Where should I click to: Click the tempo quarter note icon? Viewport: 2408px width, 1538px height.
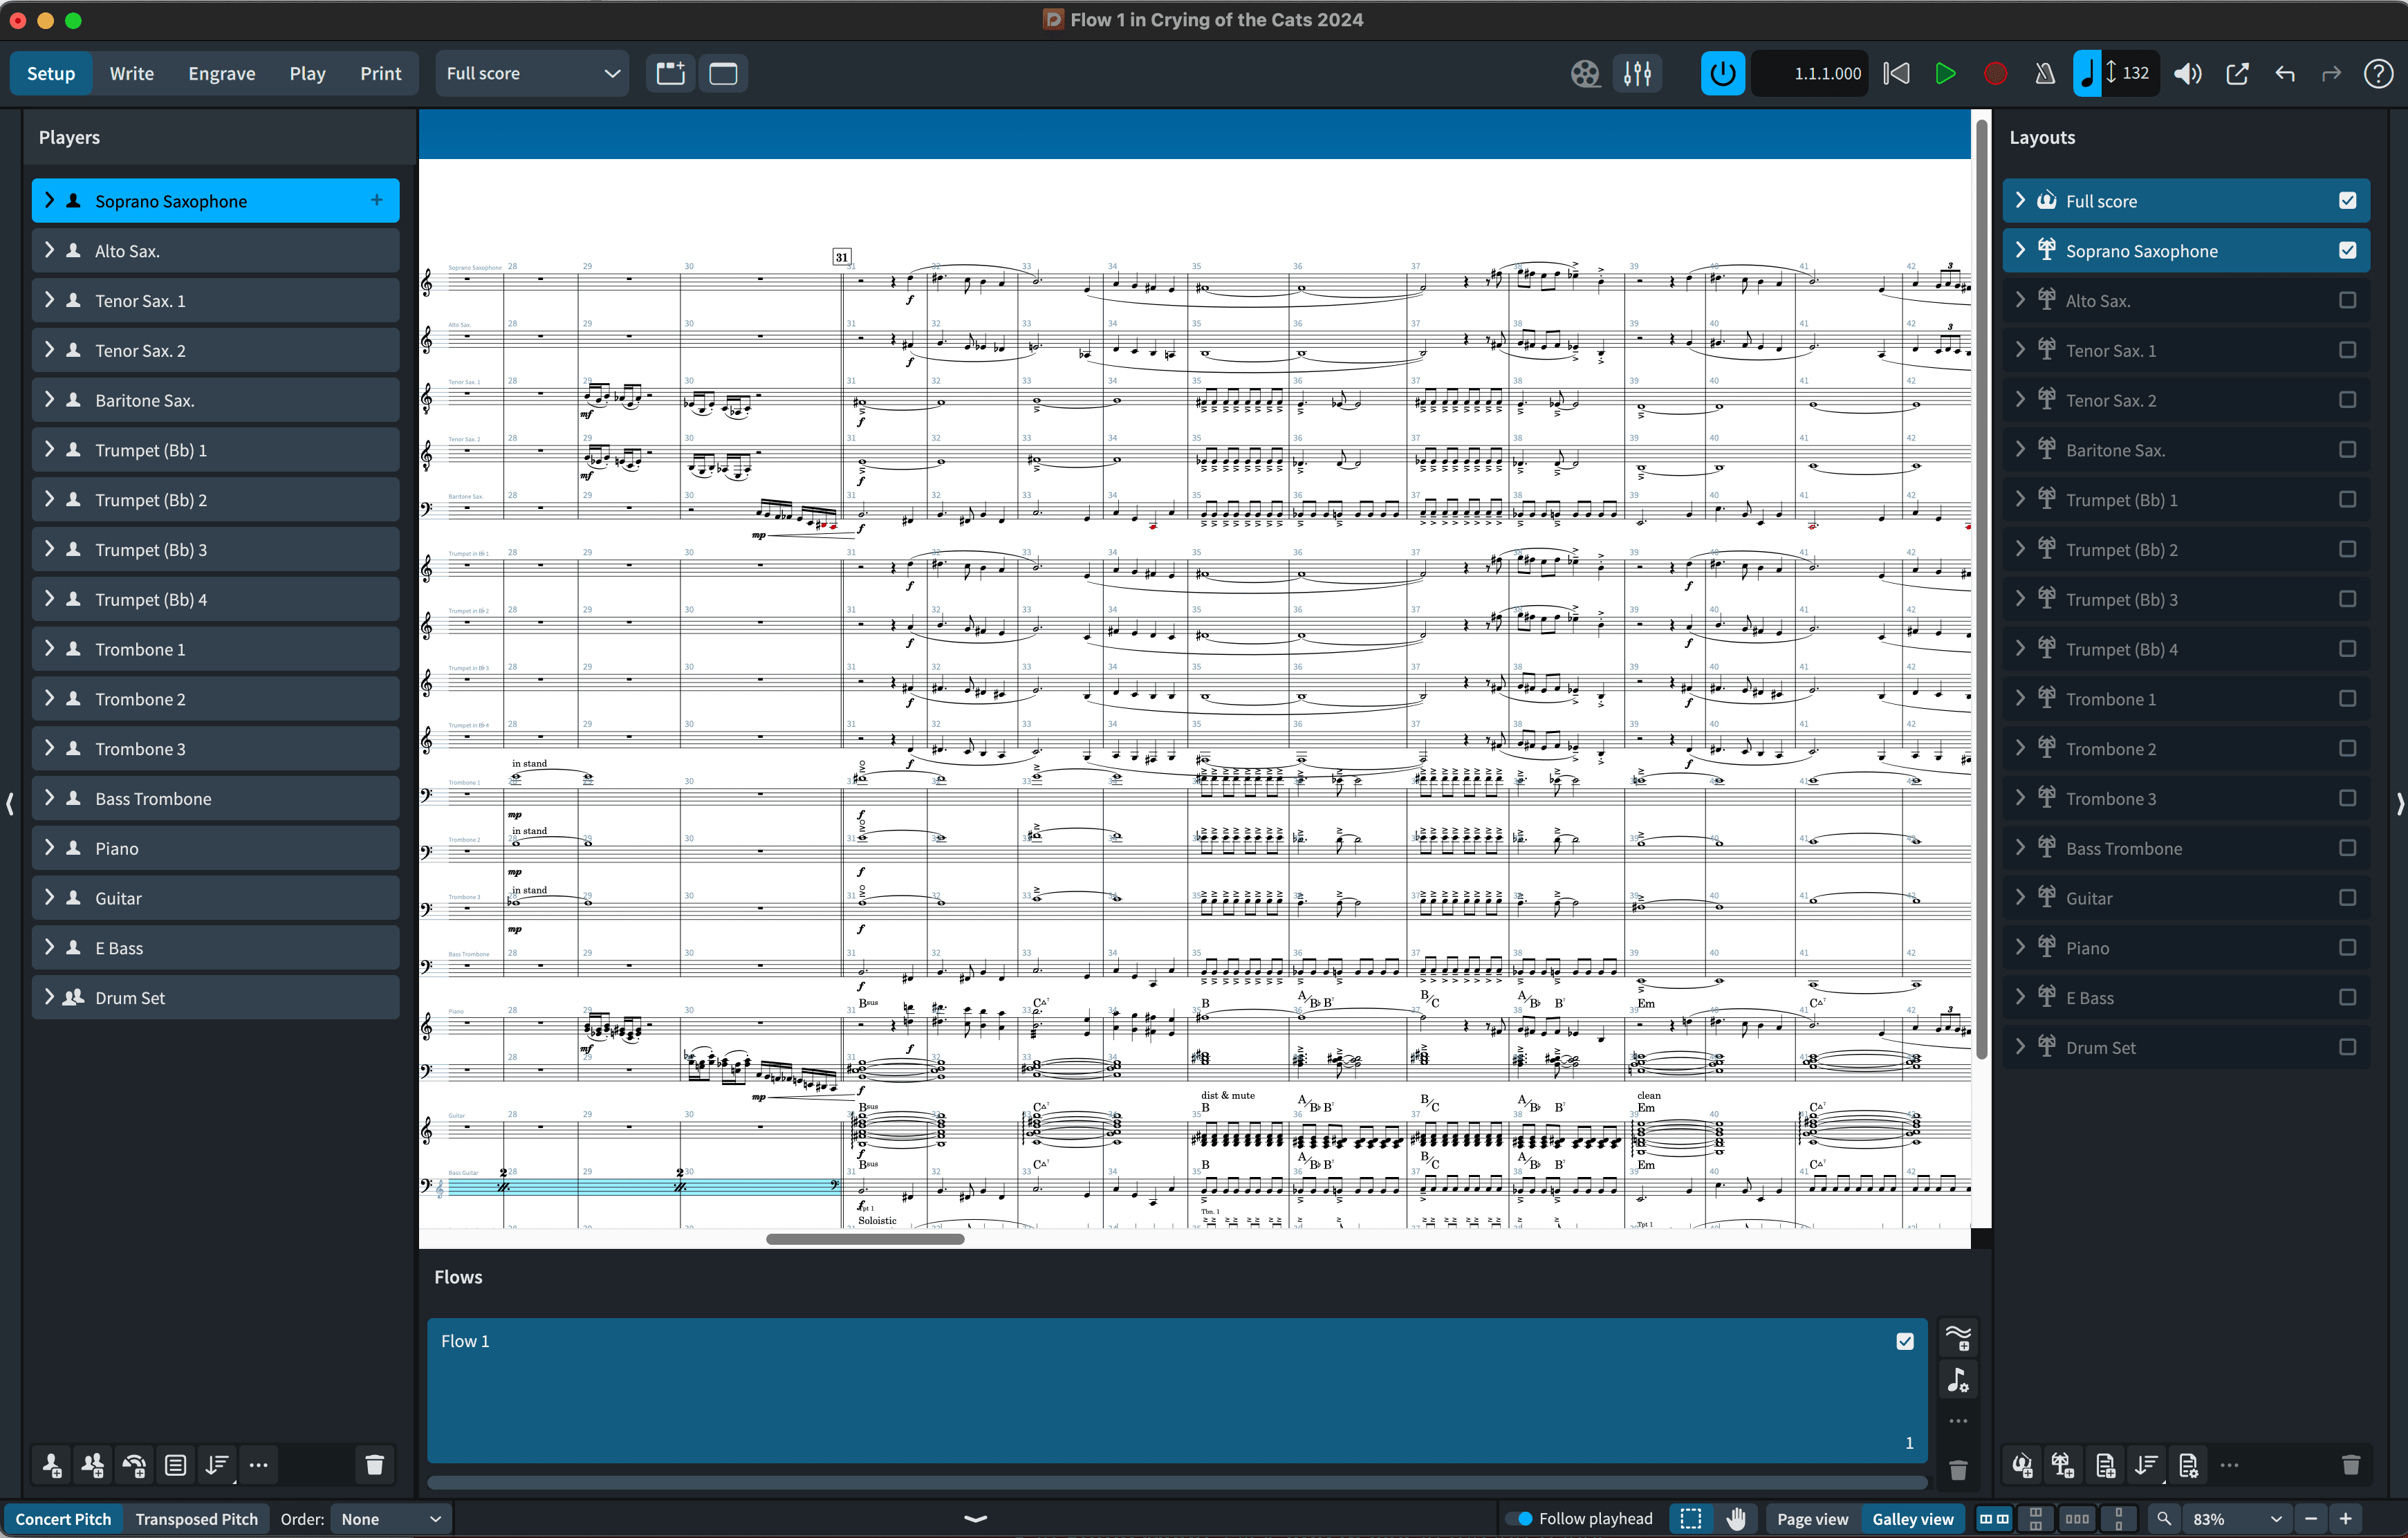click(x=2087, y=74)
